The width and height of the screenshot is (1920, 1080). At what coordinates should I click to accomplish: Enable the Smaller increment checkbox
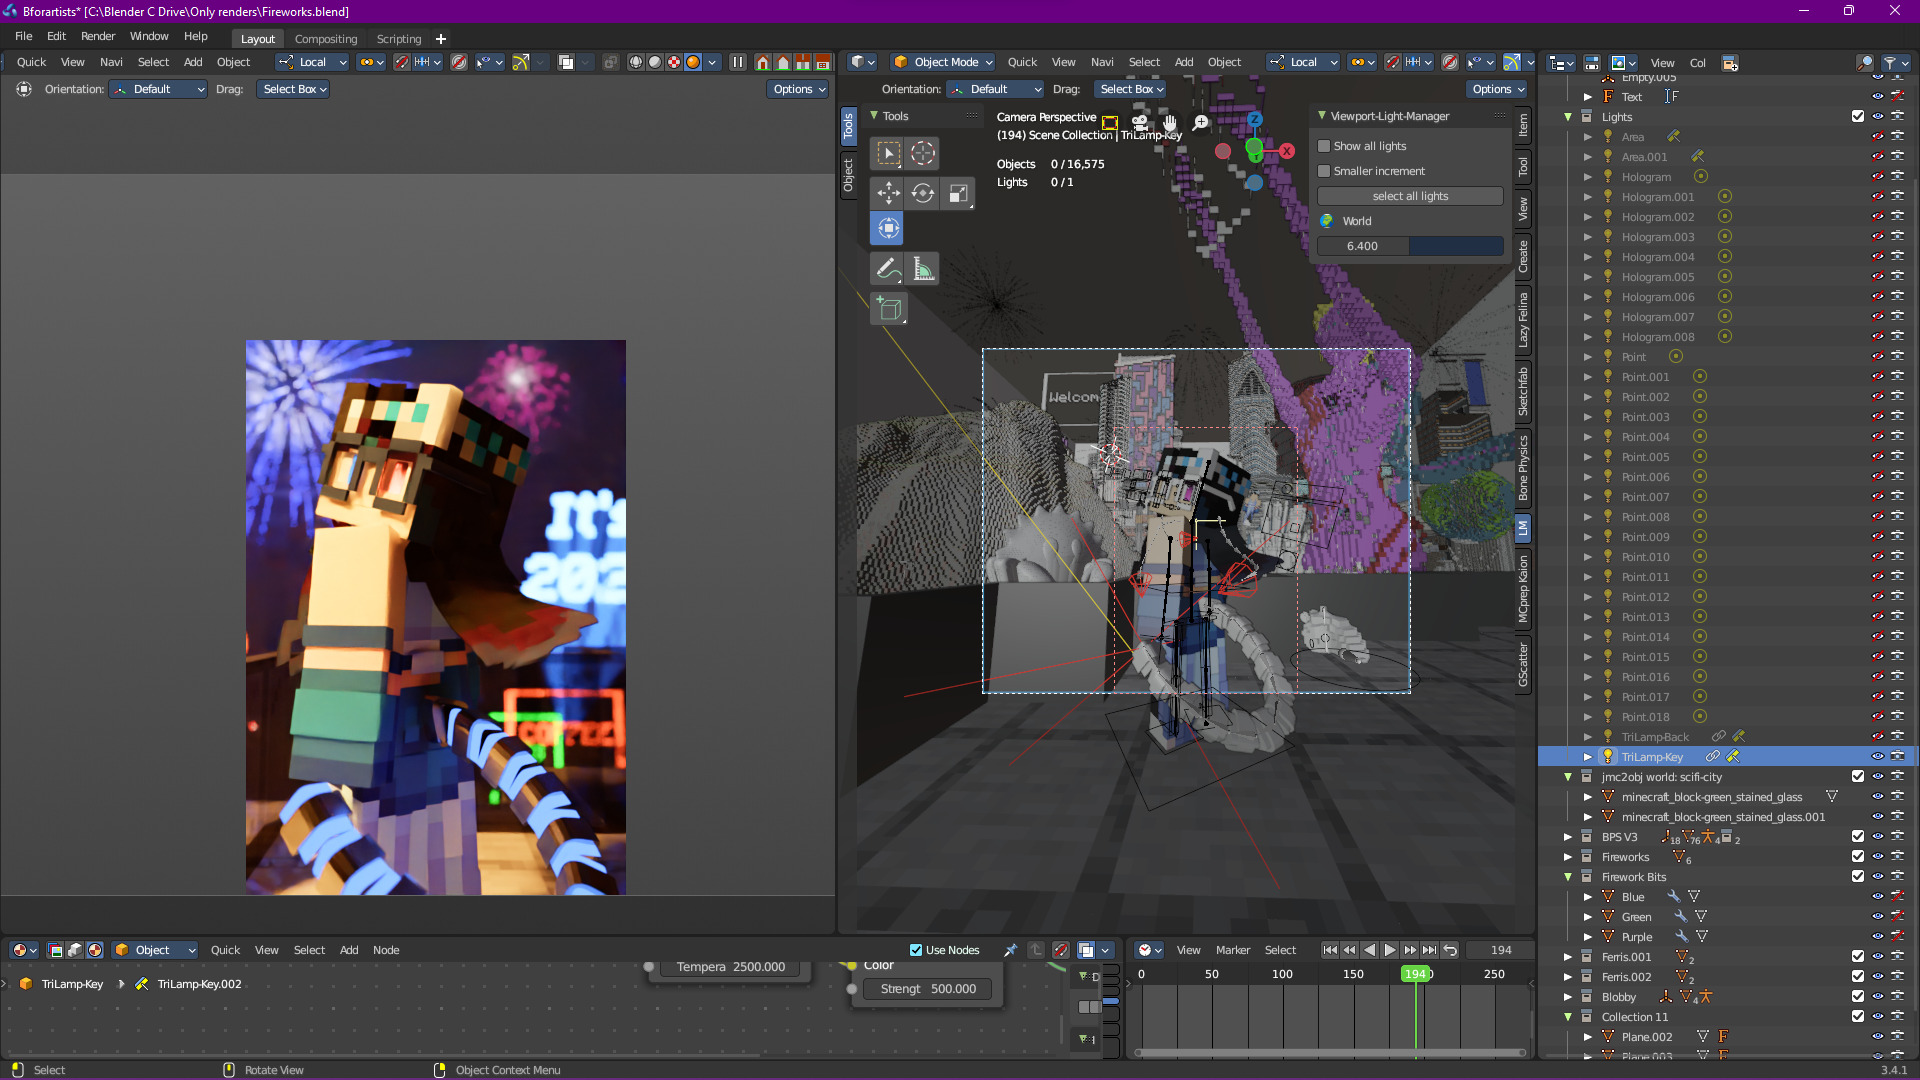tap(1324, 171)
